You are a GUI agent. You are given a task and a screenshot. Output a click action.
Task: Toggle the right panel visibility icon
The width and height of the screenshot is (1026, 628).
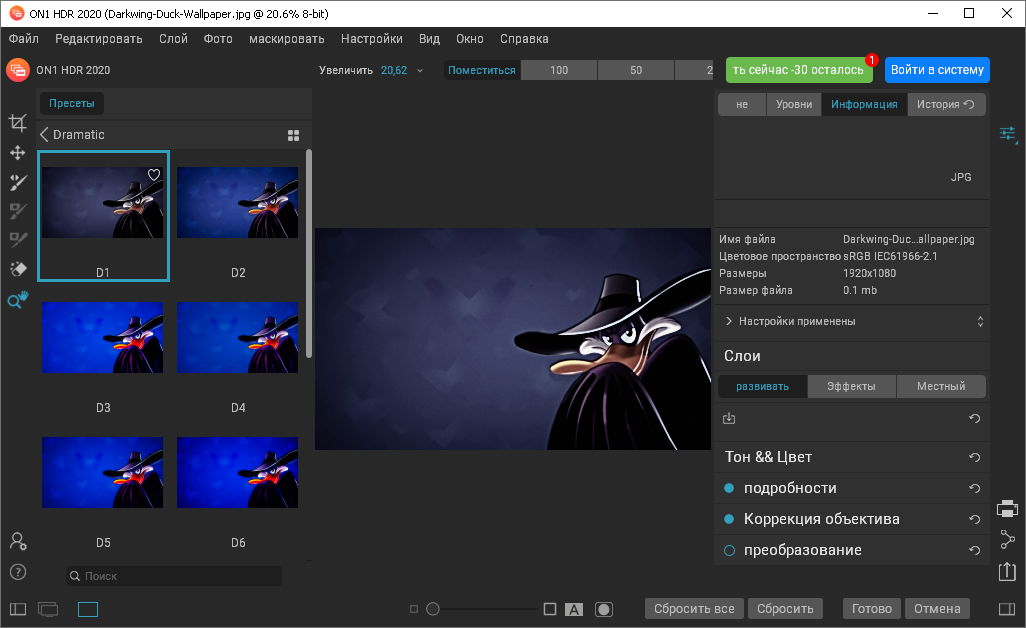tap(1007, 609)
